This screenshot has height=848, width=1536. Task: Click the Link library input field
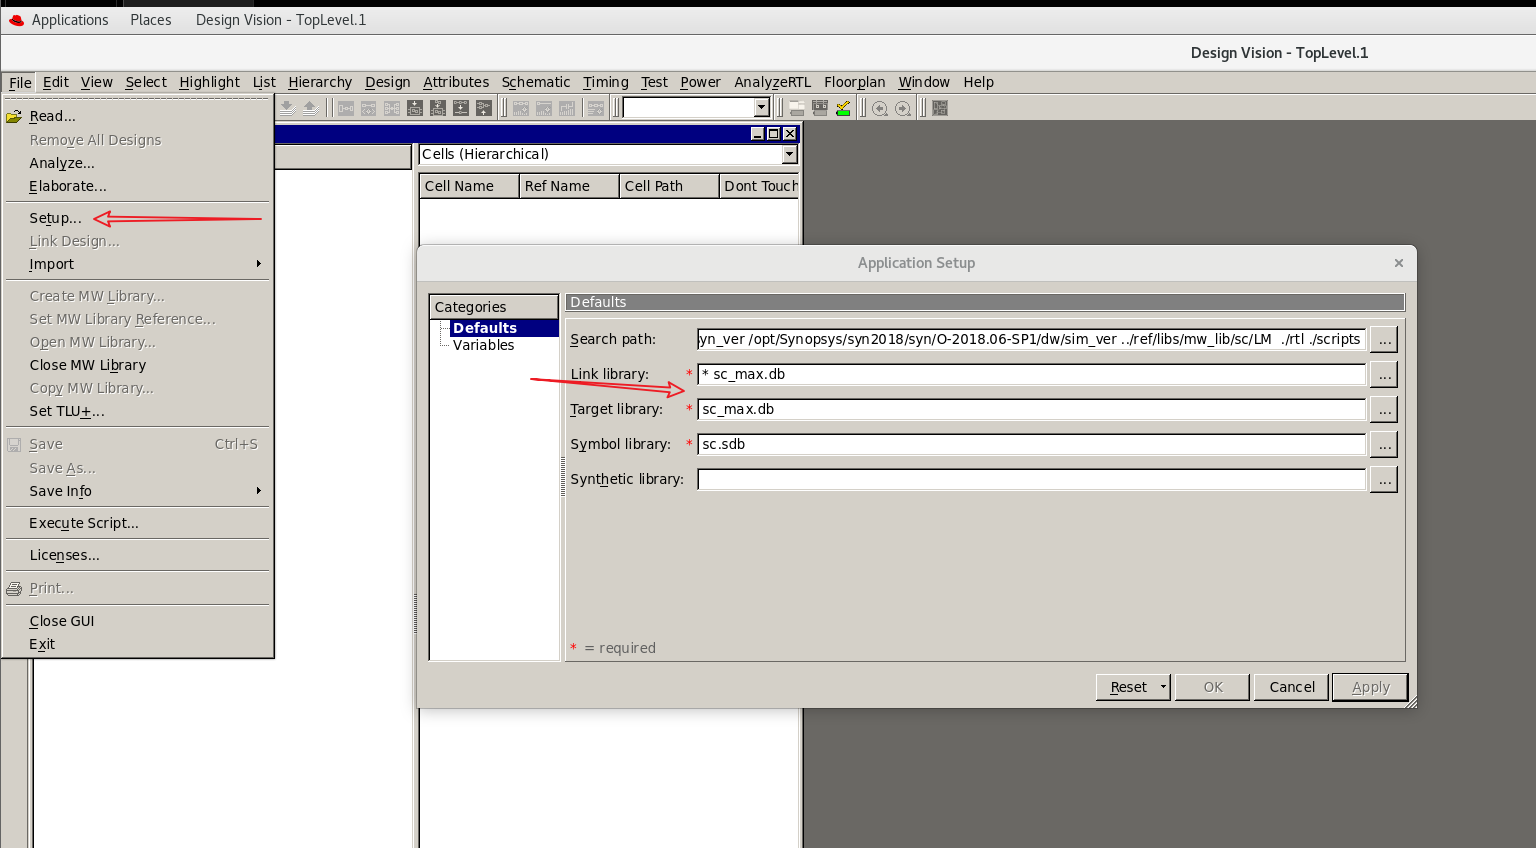(x=1031, y=374)
